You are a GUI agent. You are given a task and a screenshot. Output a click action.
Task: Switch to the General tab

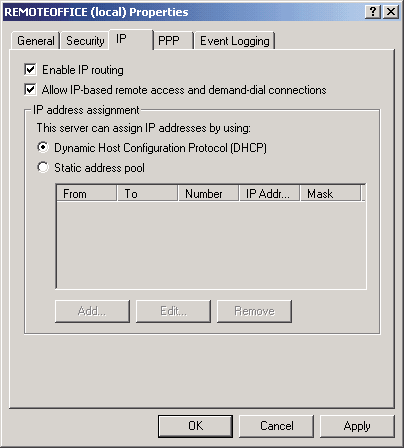click(x=36, y=41)
